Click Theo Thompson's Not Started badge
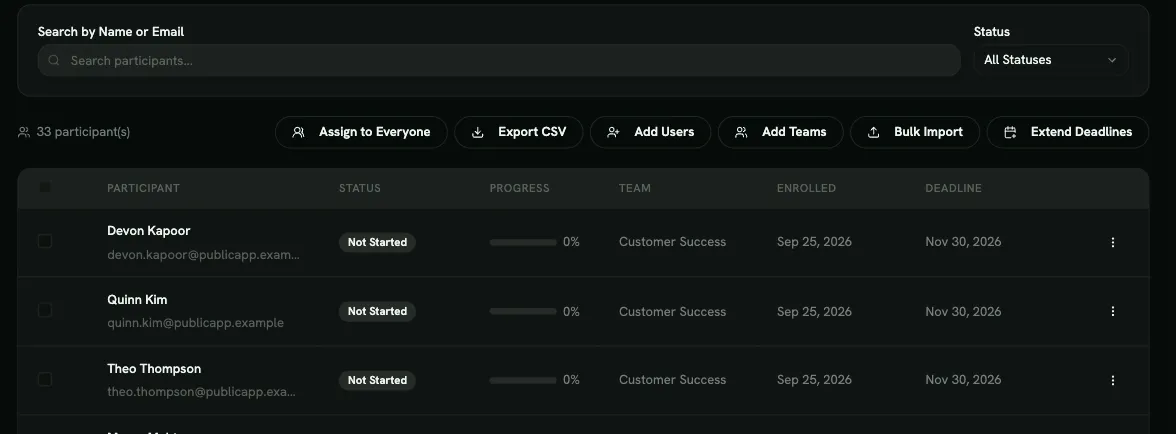Screen dimensions: 1176x434 point(377,380)
